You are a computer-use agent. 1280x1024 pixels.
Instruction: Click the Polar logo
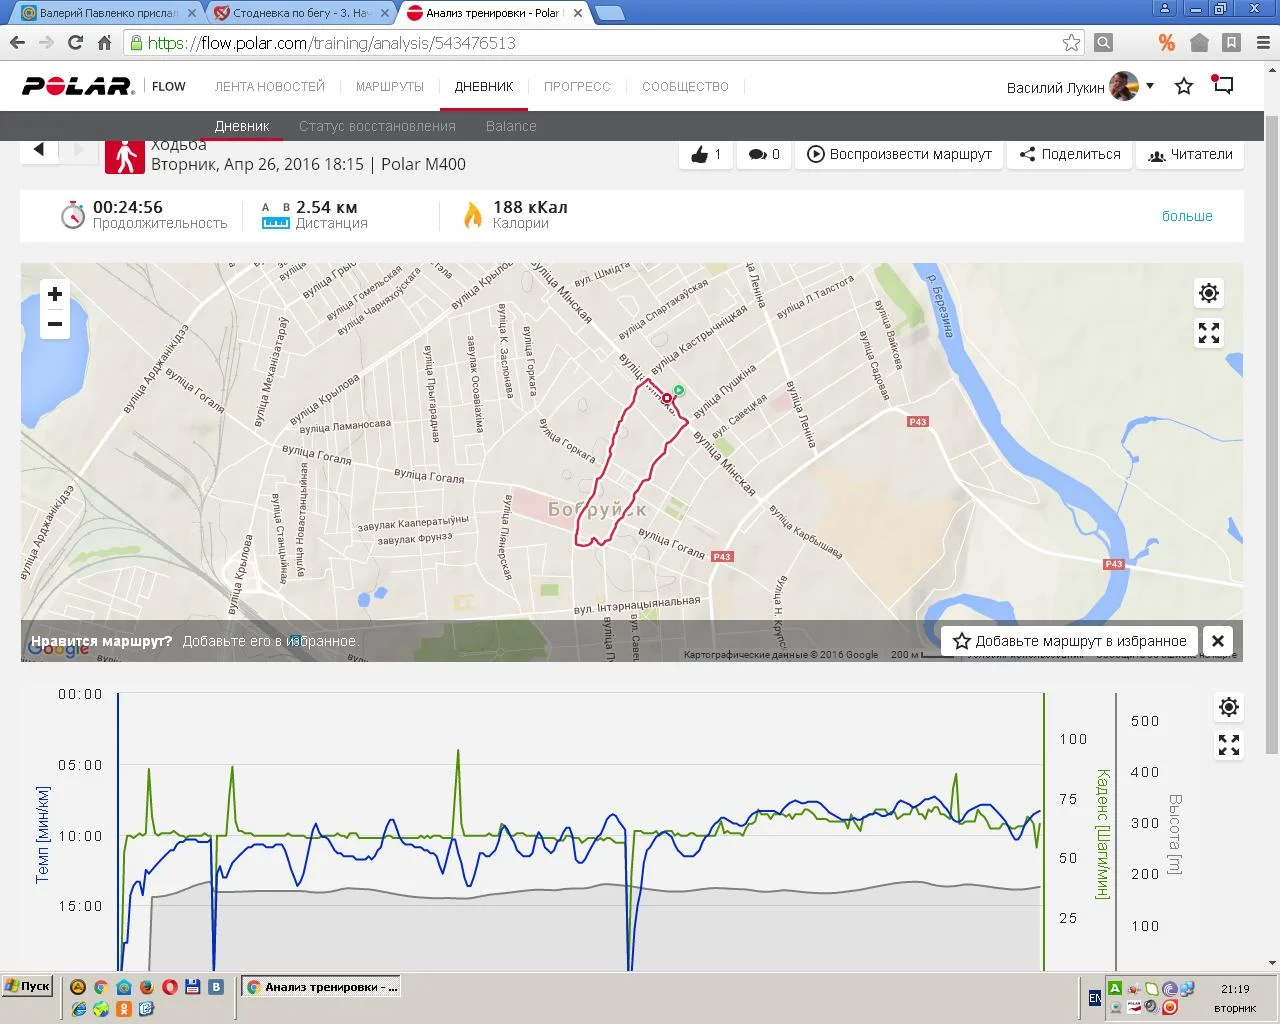(x=78, y=86)
